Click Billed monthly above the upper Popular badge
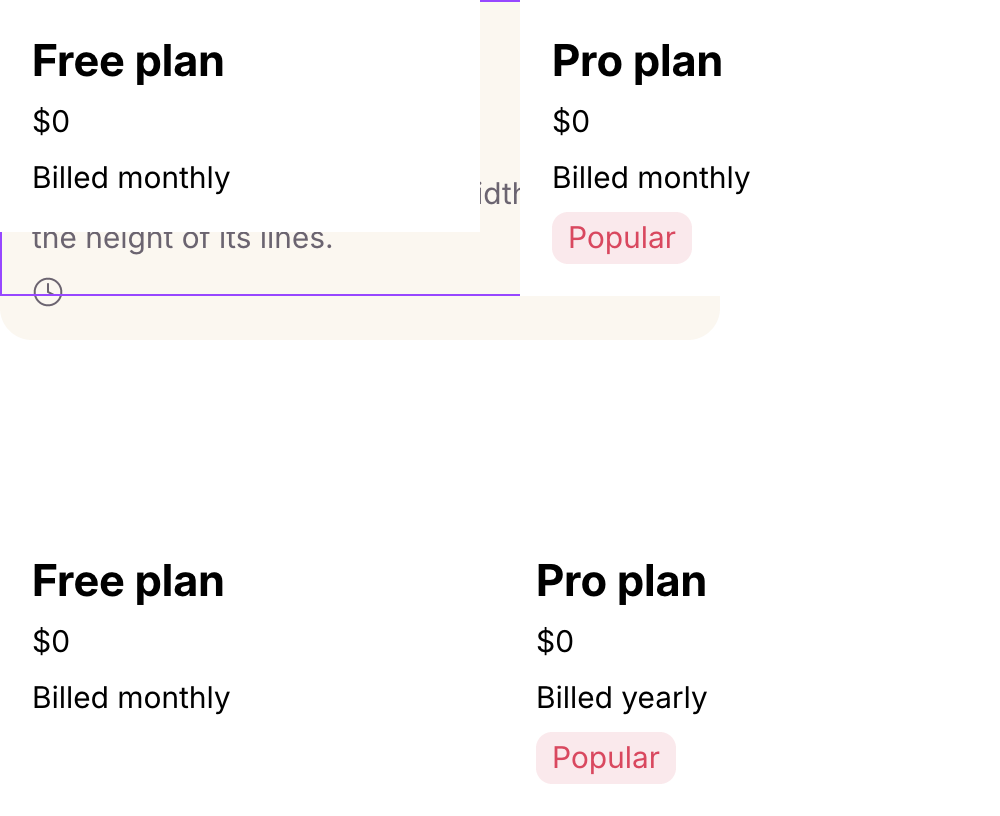Screen dimensions: 1000x816 point(651,177)
